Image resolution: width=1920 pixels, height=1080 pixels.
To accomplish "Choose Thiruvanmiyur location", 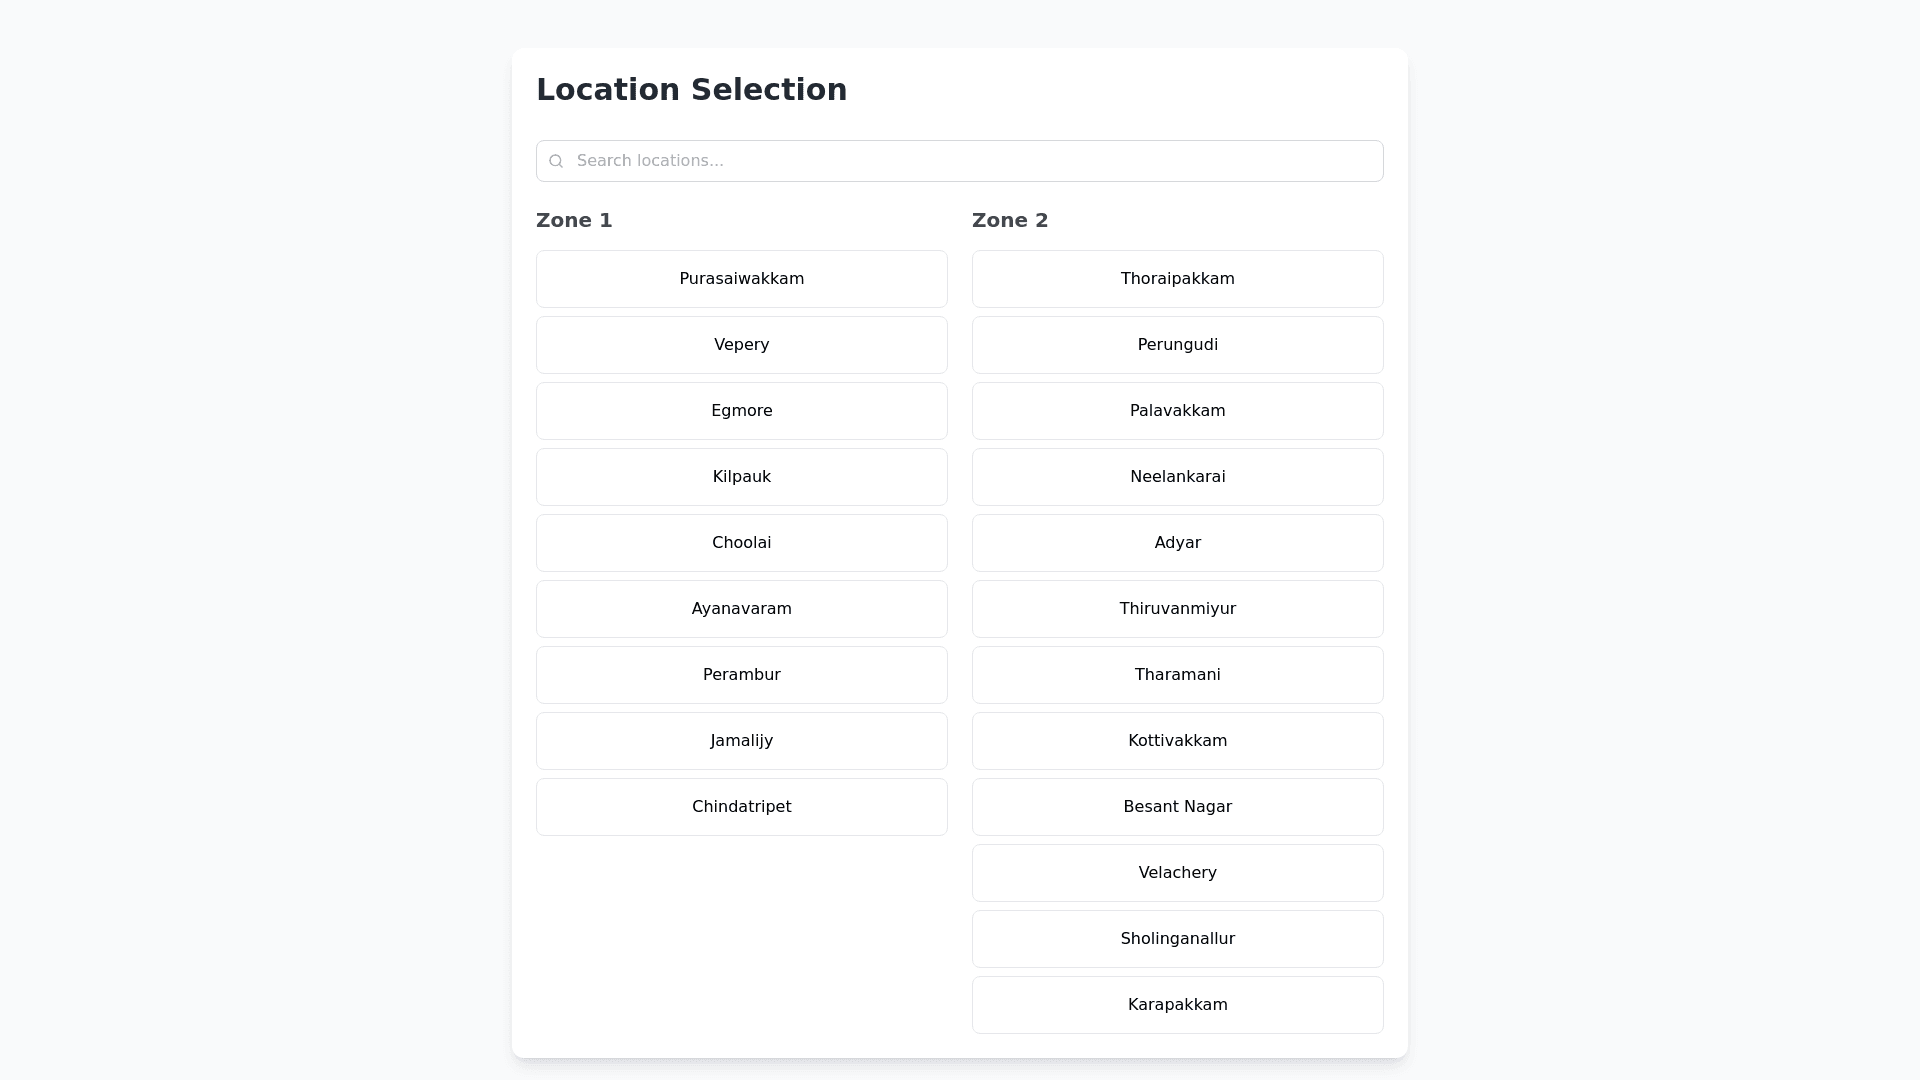I will click(x=1177, y=609).
